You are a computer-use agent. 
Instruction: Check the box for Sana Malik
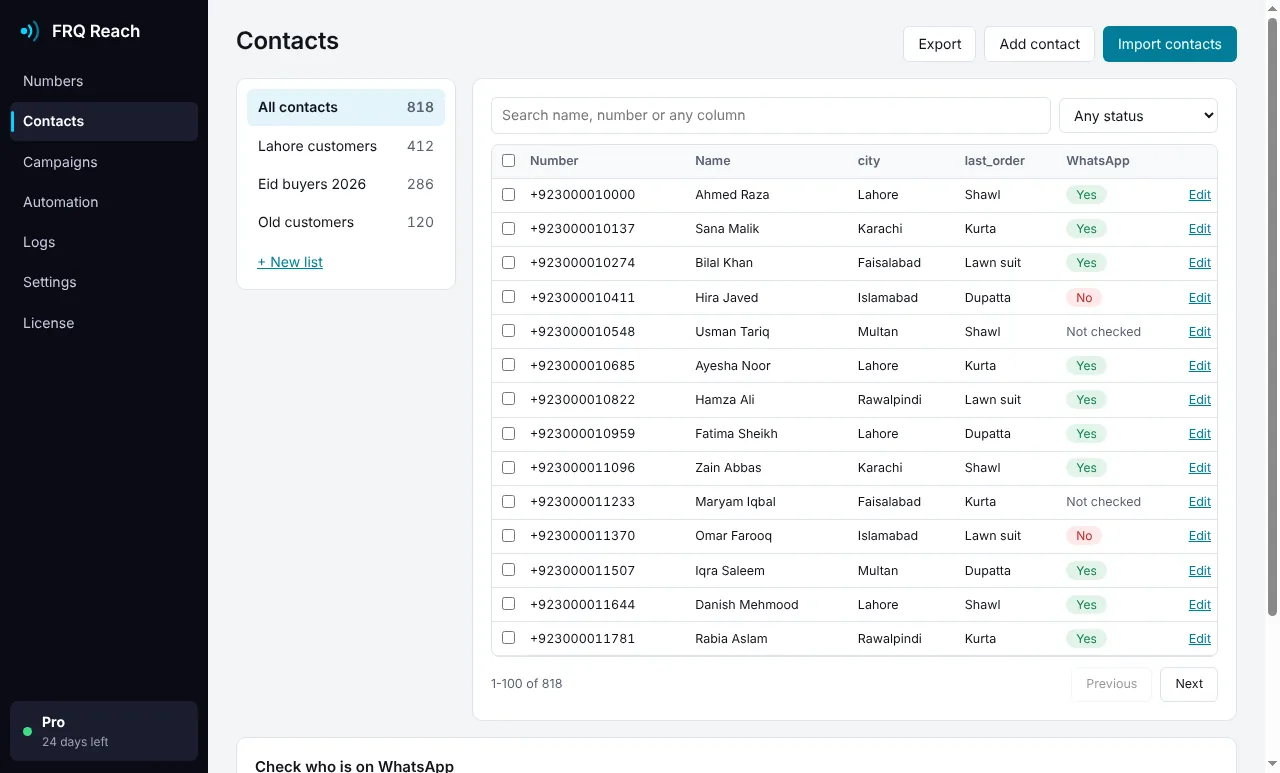click(508, 228)
